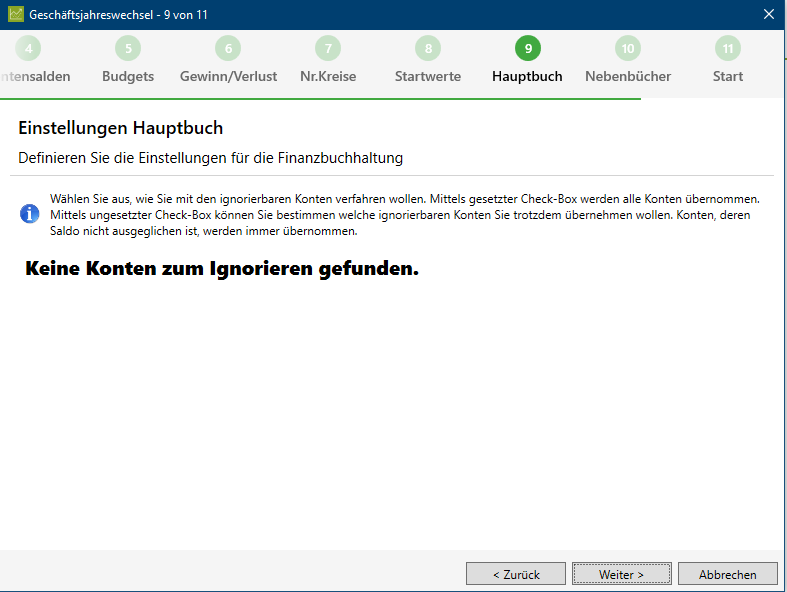
Task: Close the Geschäftsjahreswechsel dialog
Action: click(768, 14)
